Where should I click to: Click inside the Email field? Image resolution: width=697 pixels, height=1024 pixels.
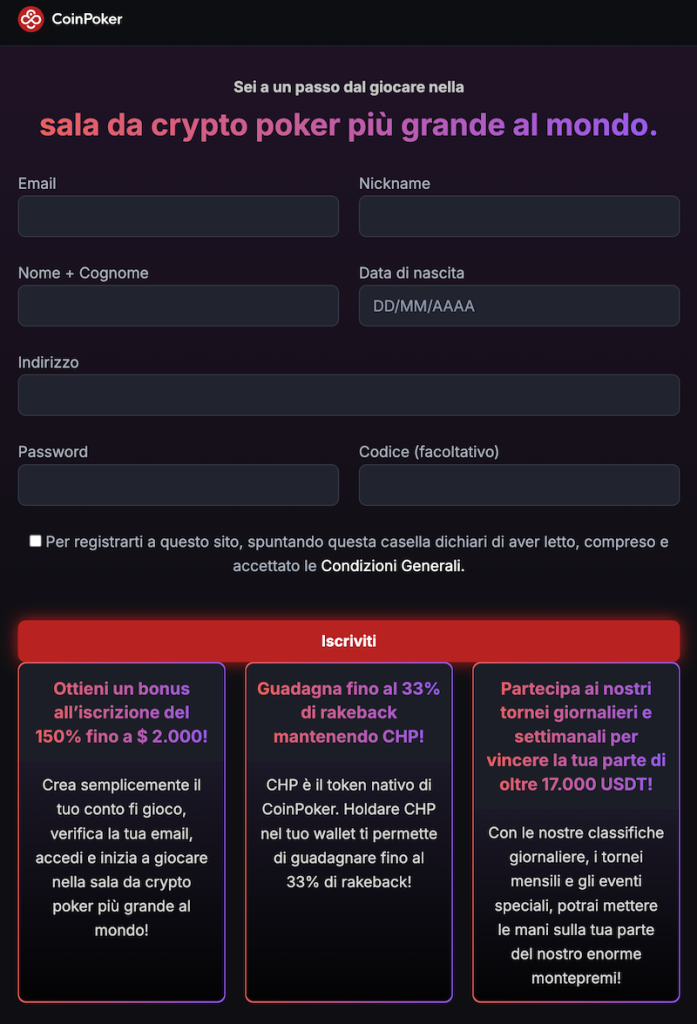(178, 216)
